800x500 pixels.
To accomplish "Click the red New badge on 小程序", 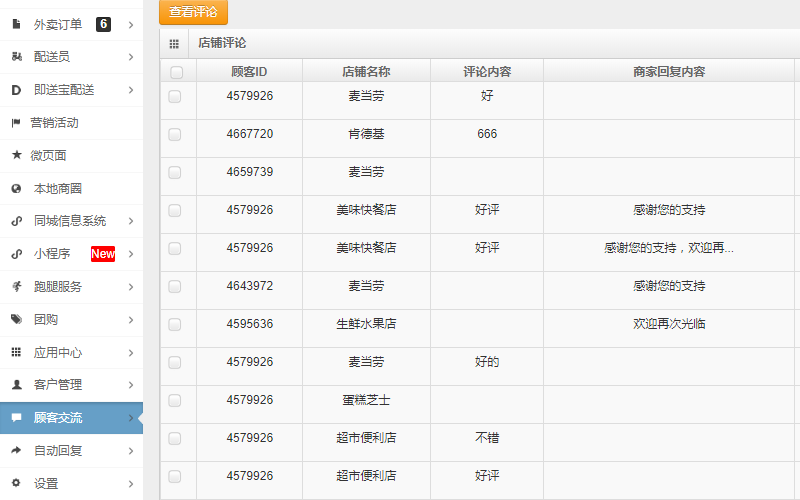I will [x=103, y=254].
